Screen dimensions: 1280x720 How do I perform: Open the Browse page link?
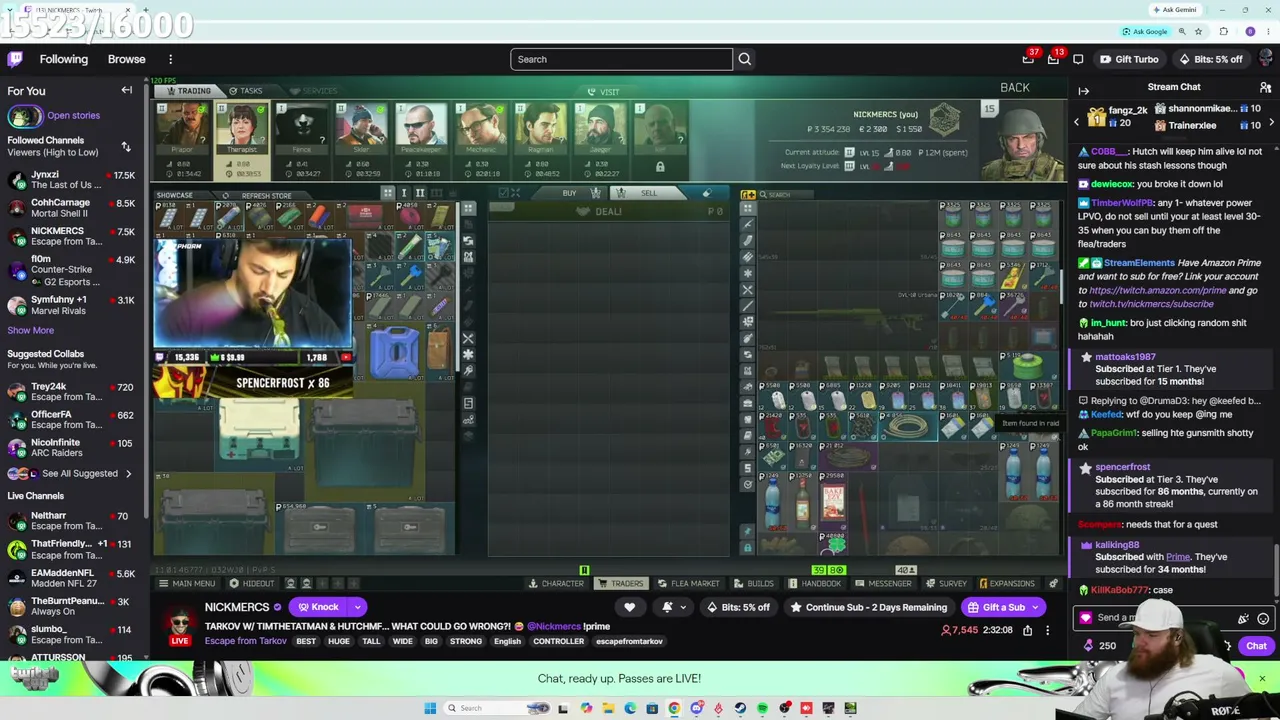coord(127,59)
